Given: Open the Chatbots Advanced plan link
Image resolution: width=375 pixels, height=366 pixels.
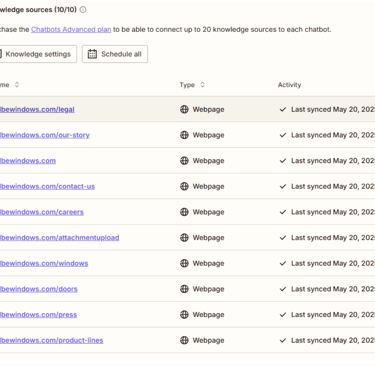Looking at the screenshot, I should [71, 29].
